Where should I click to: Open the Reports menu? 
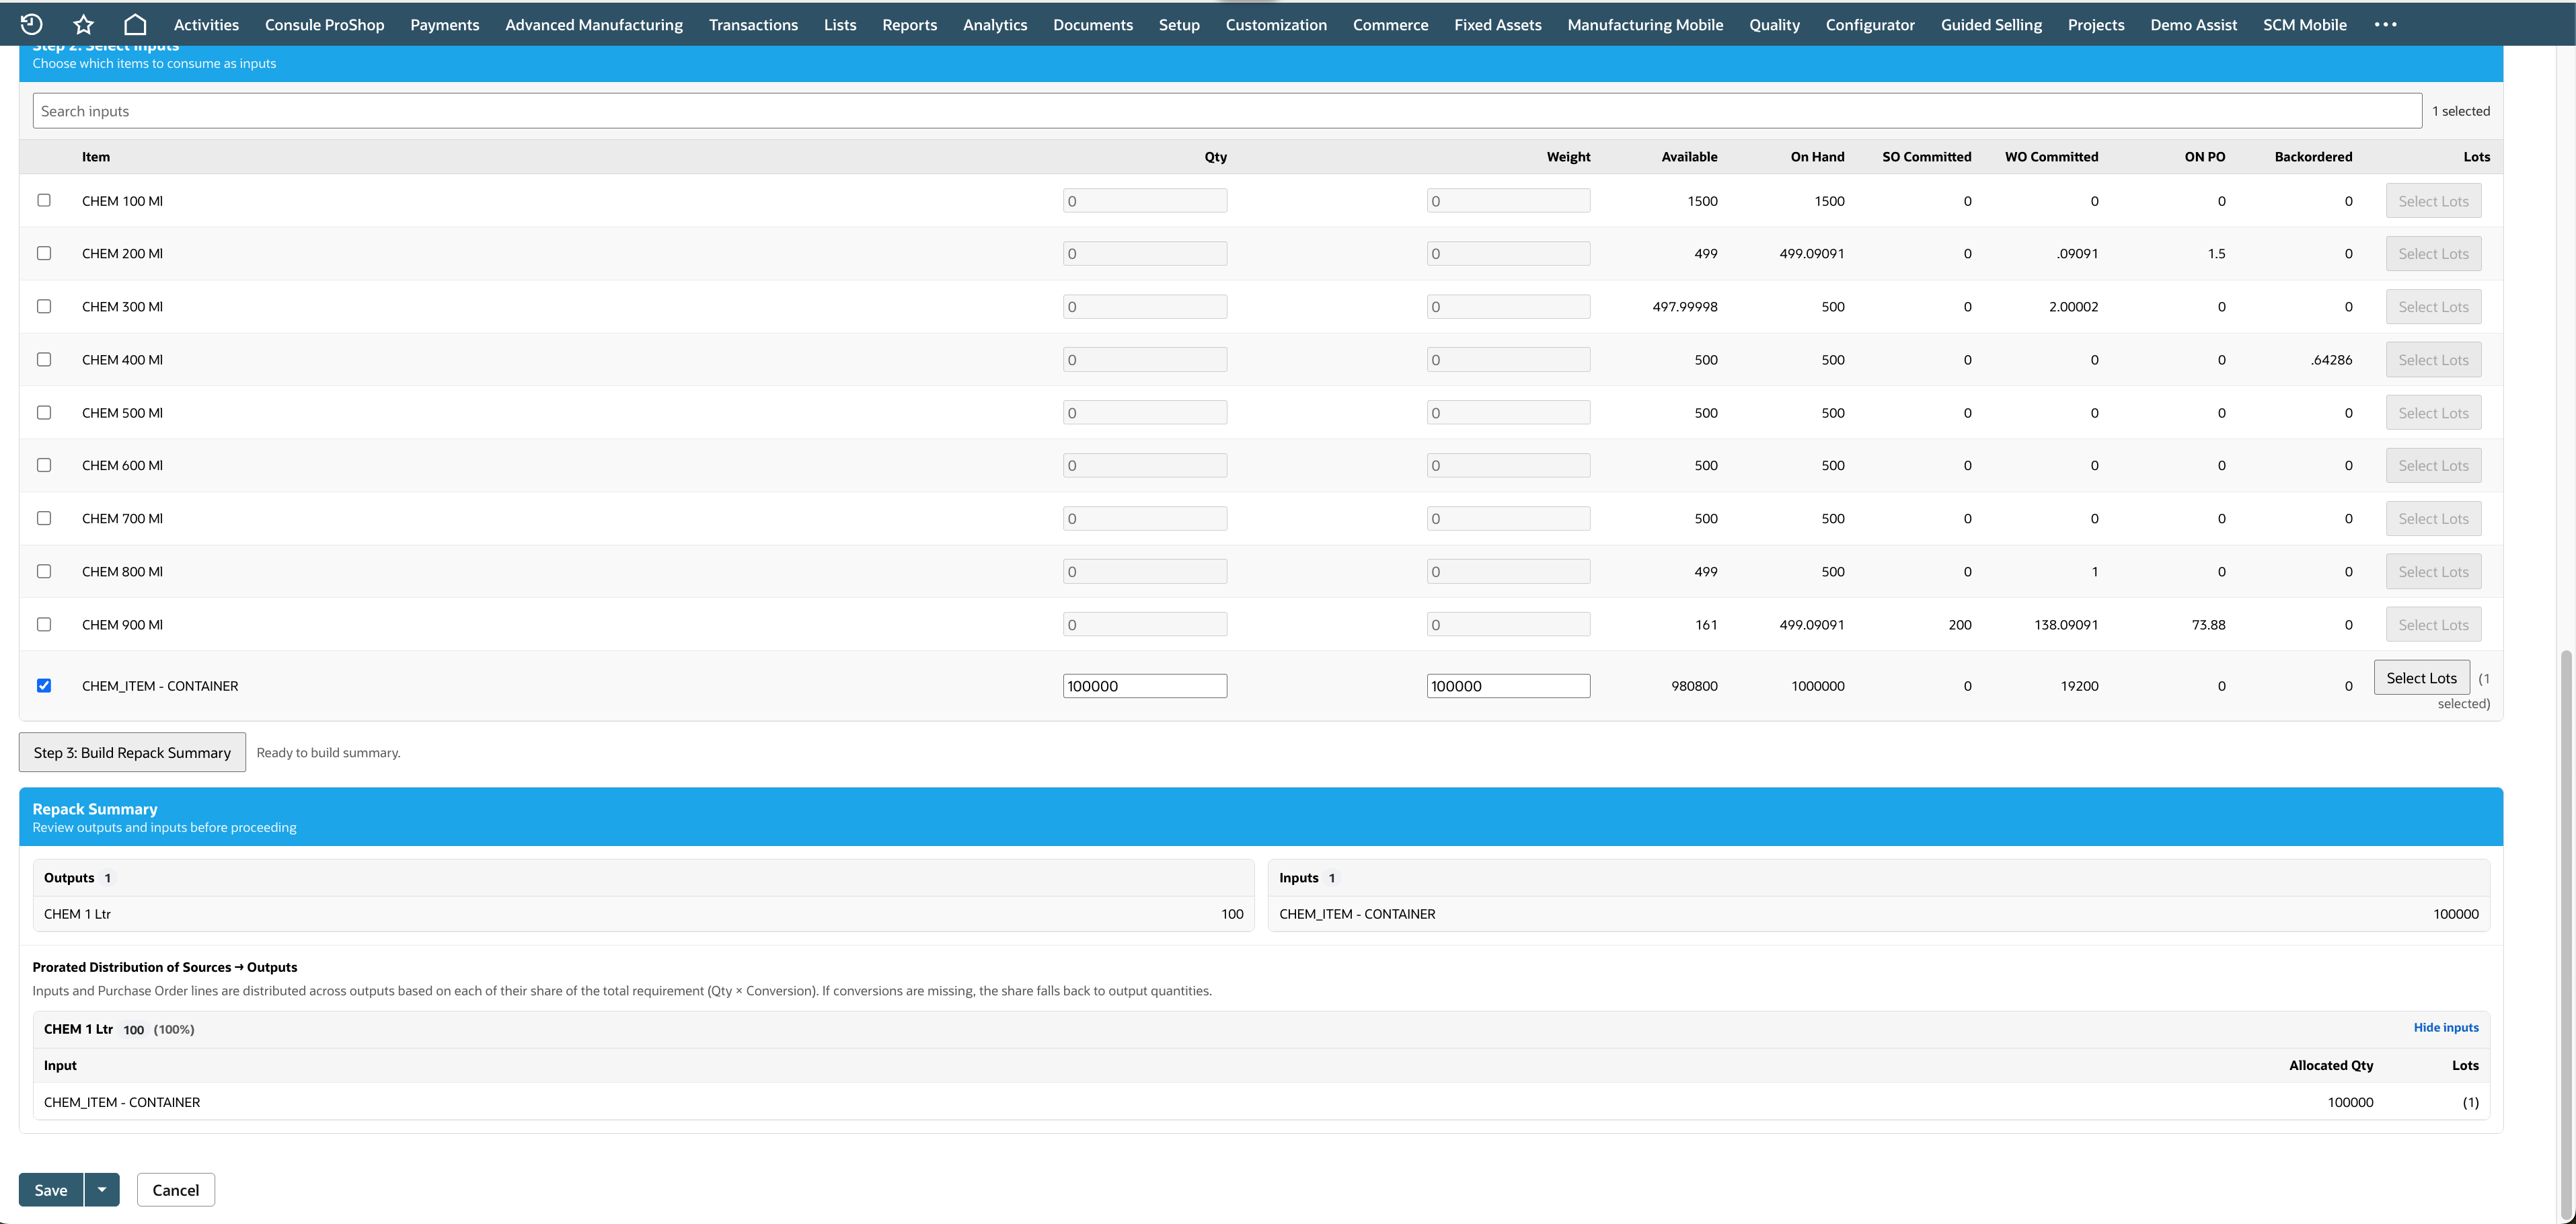[x=909, y=24]
